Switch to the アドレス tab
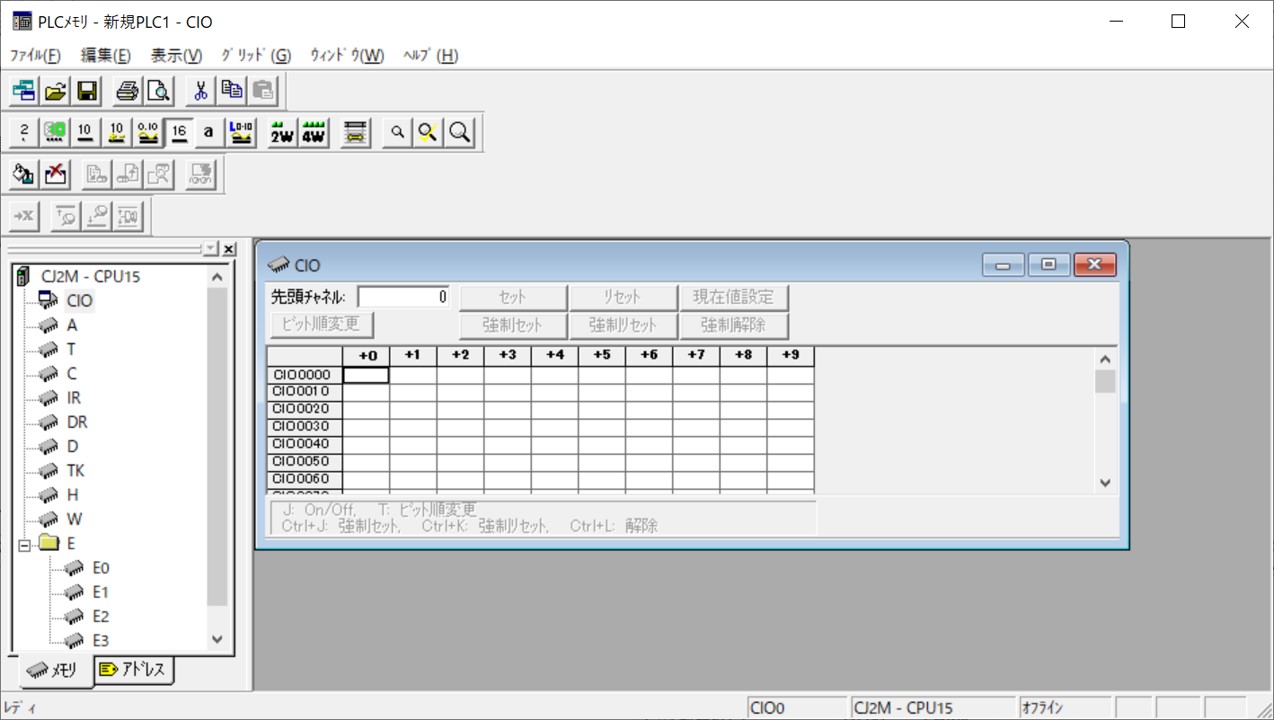 tap(134, 671)
